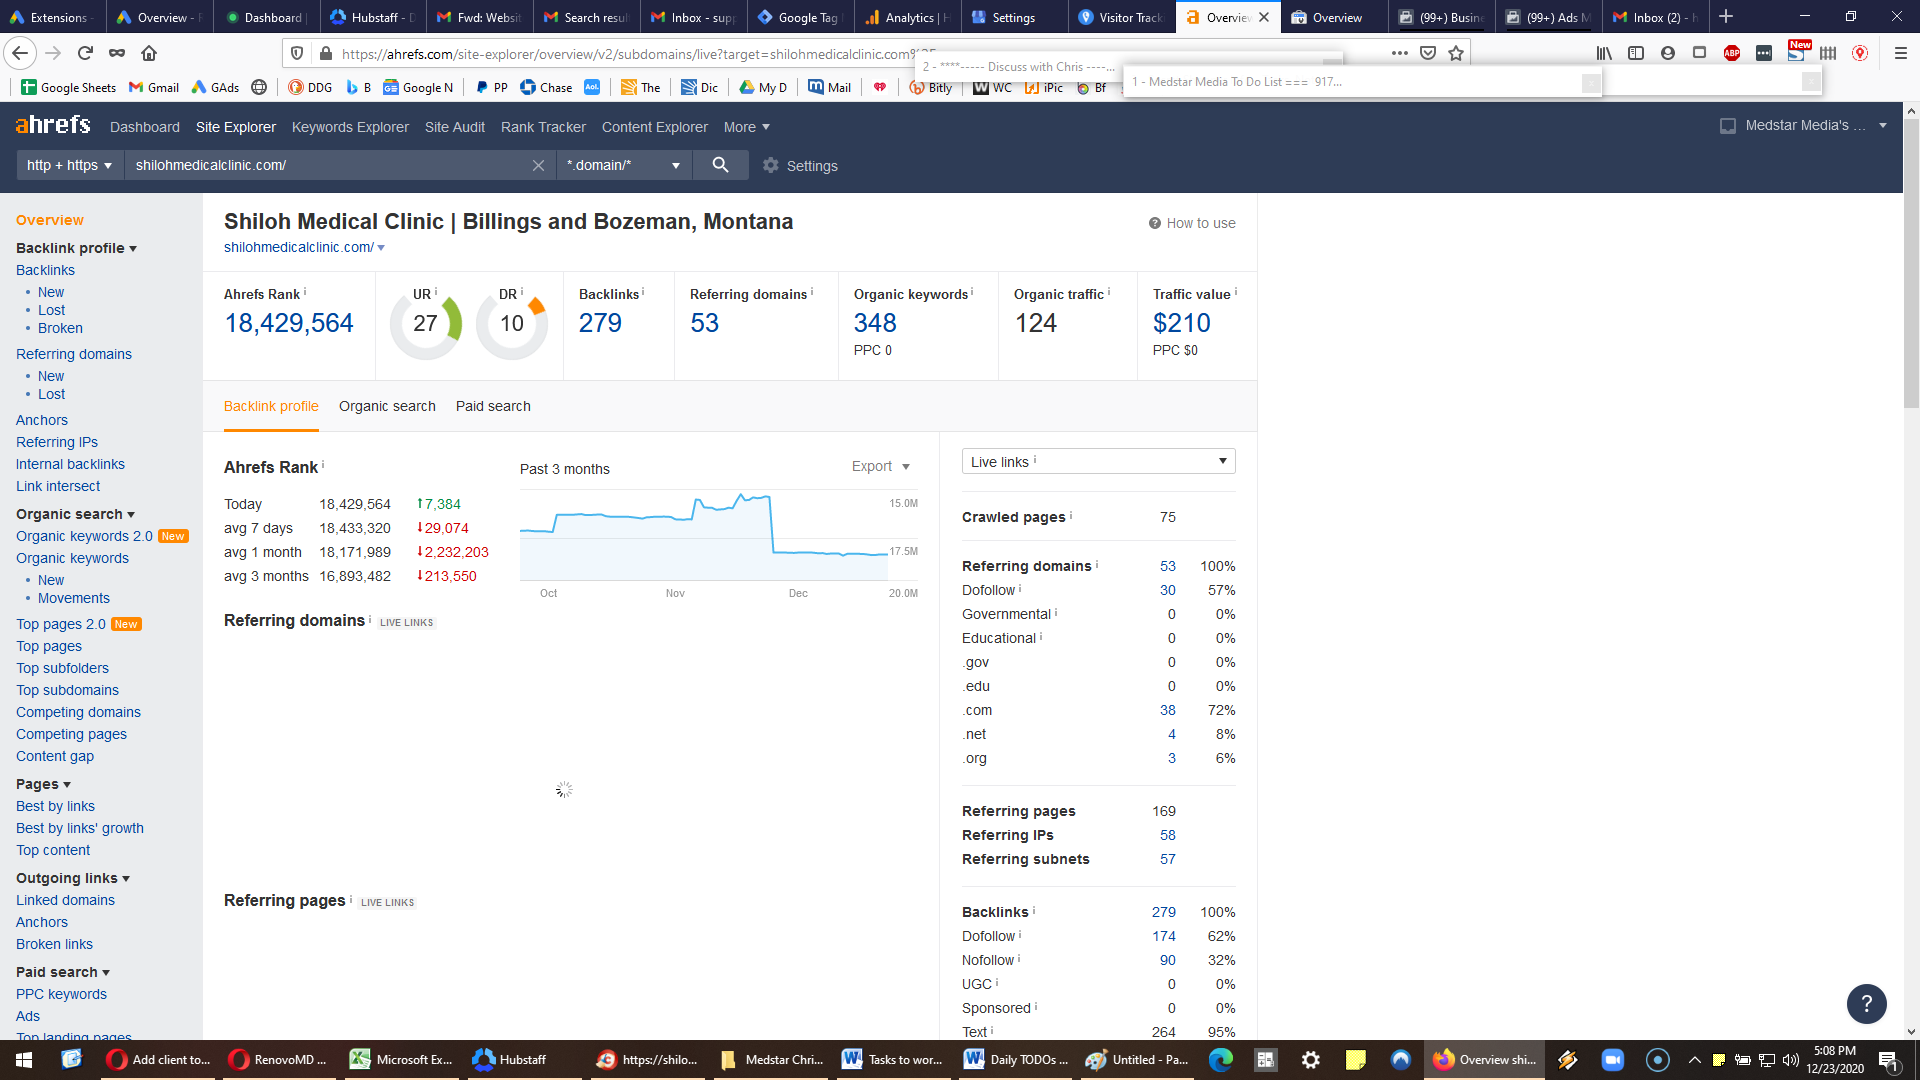Collapse the Backlink profile sidebar section
This screenshot has height=1080, width=1920.
tap(76, 248)
